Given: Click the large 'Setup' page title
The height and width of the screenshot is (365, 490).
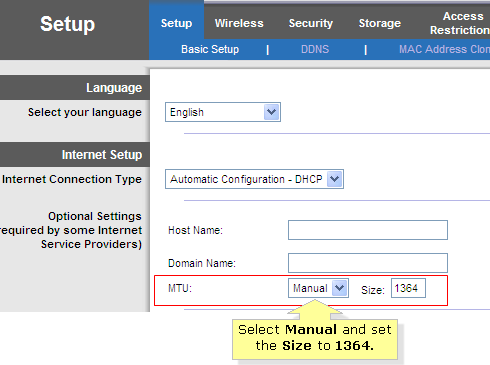Looking at the screenshot, I should (68, 24).
